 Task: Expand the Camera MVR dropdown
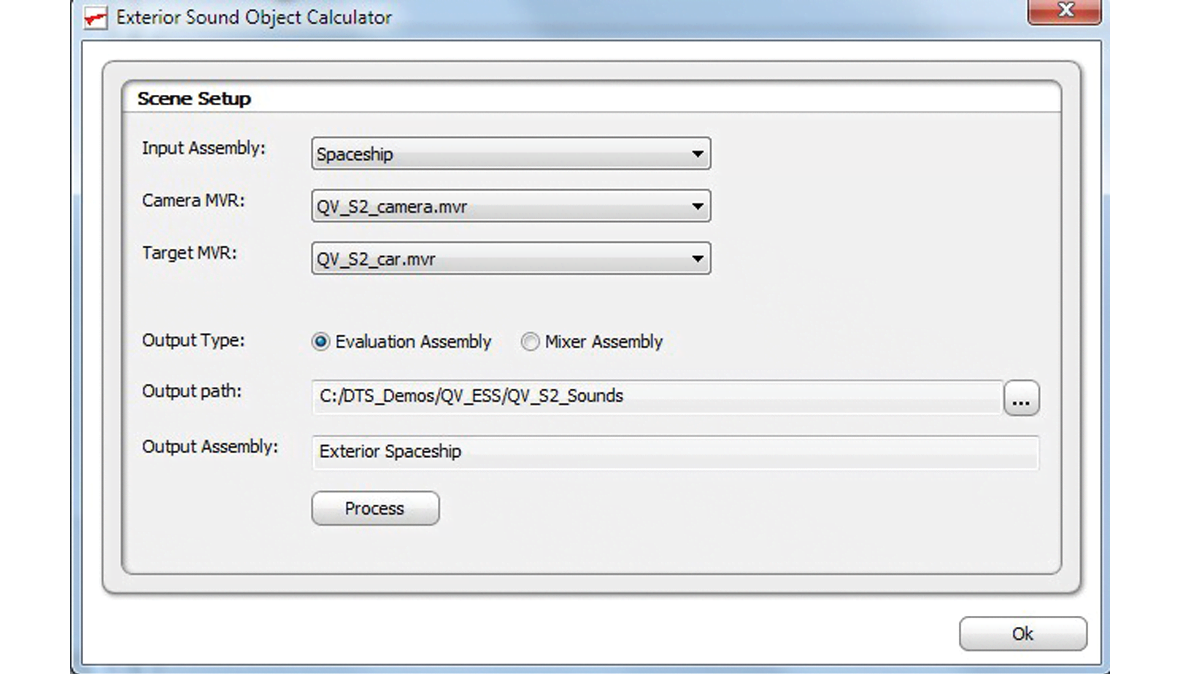pos(510,207)
